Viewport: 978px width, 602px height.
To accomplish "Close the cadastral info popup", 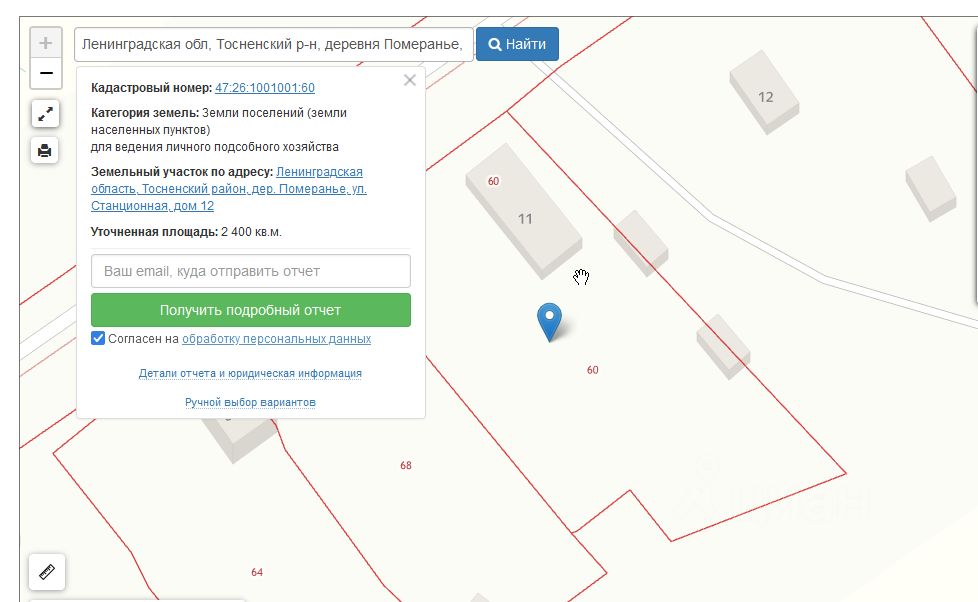I will [410, 80].
